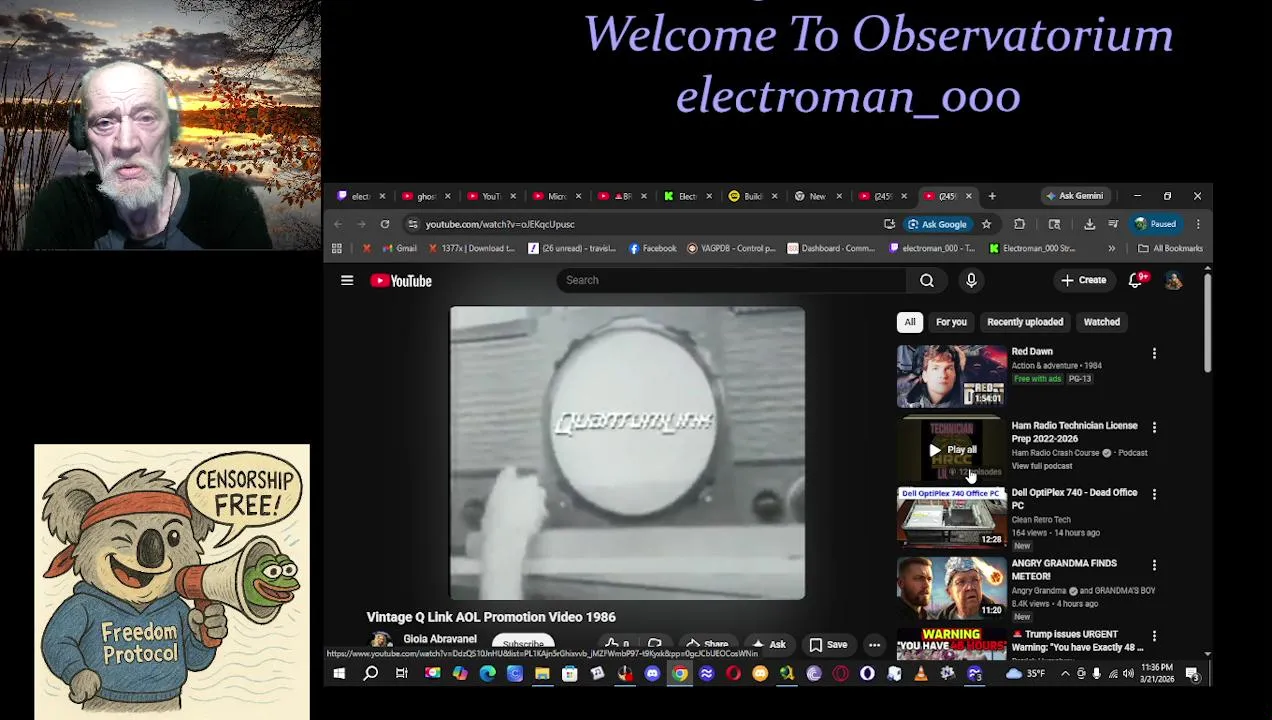Image resolution: width=1272 pixels, height=720 pixels.
Task: Open the Gmail bookmark
Action: coord(400,249)
